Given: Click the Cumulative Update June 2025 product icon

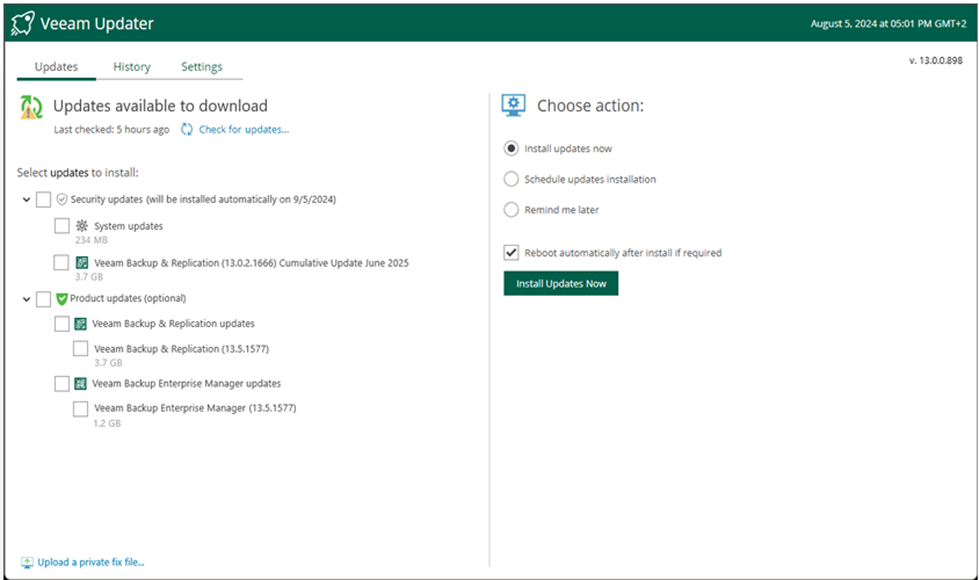Looking at the screenshot, I should tap(82, 263).
